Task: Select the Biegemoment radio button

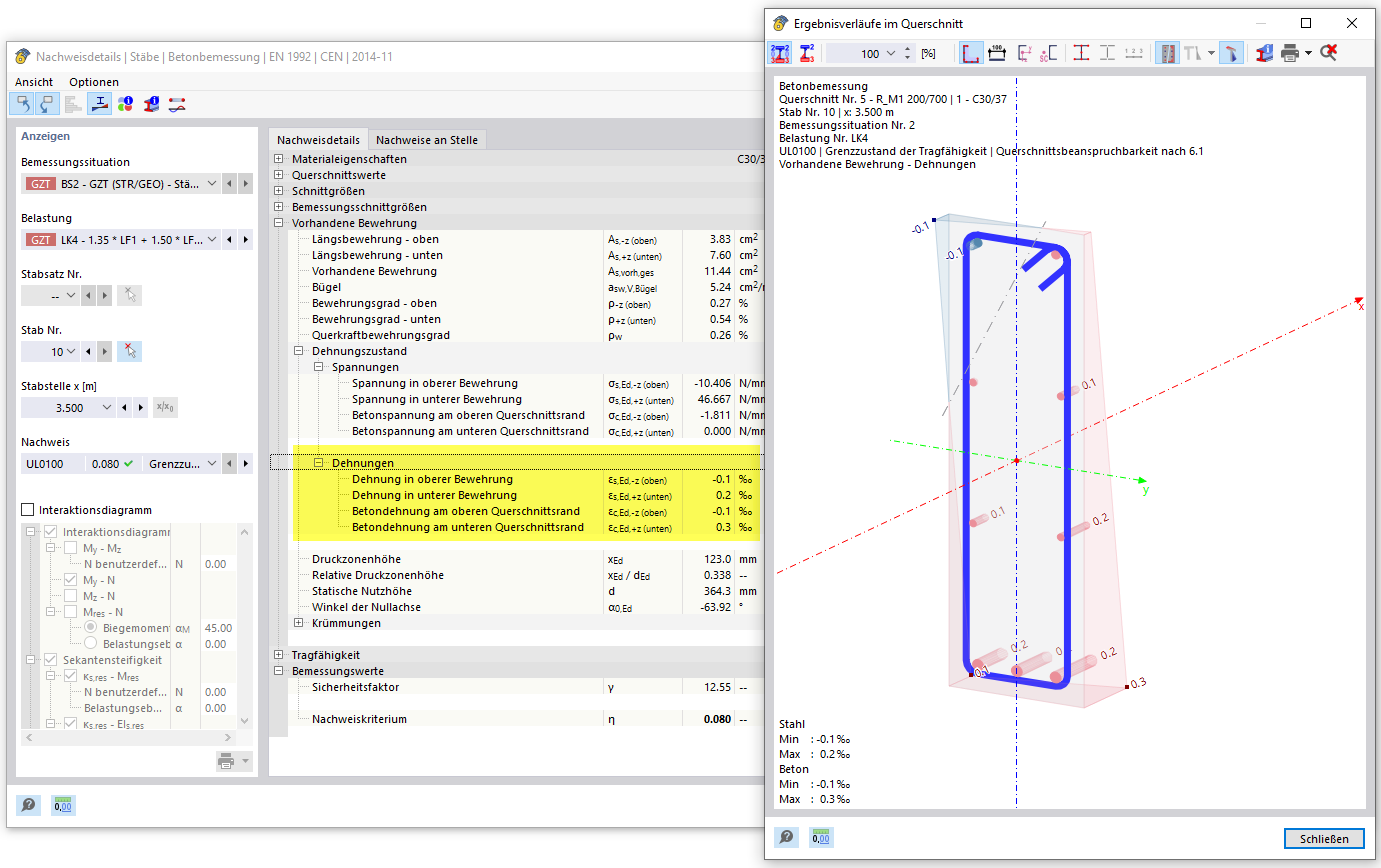Action: coord(91,628)
